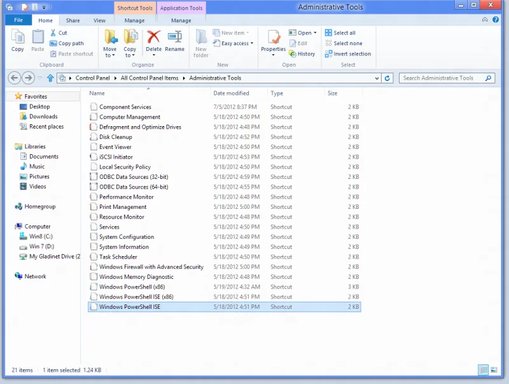The image size is (509, 384).
Task: Click the Back navigation arrow
Action: pyautogui.click(x=14, y=78)
